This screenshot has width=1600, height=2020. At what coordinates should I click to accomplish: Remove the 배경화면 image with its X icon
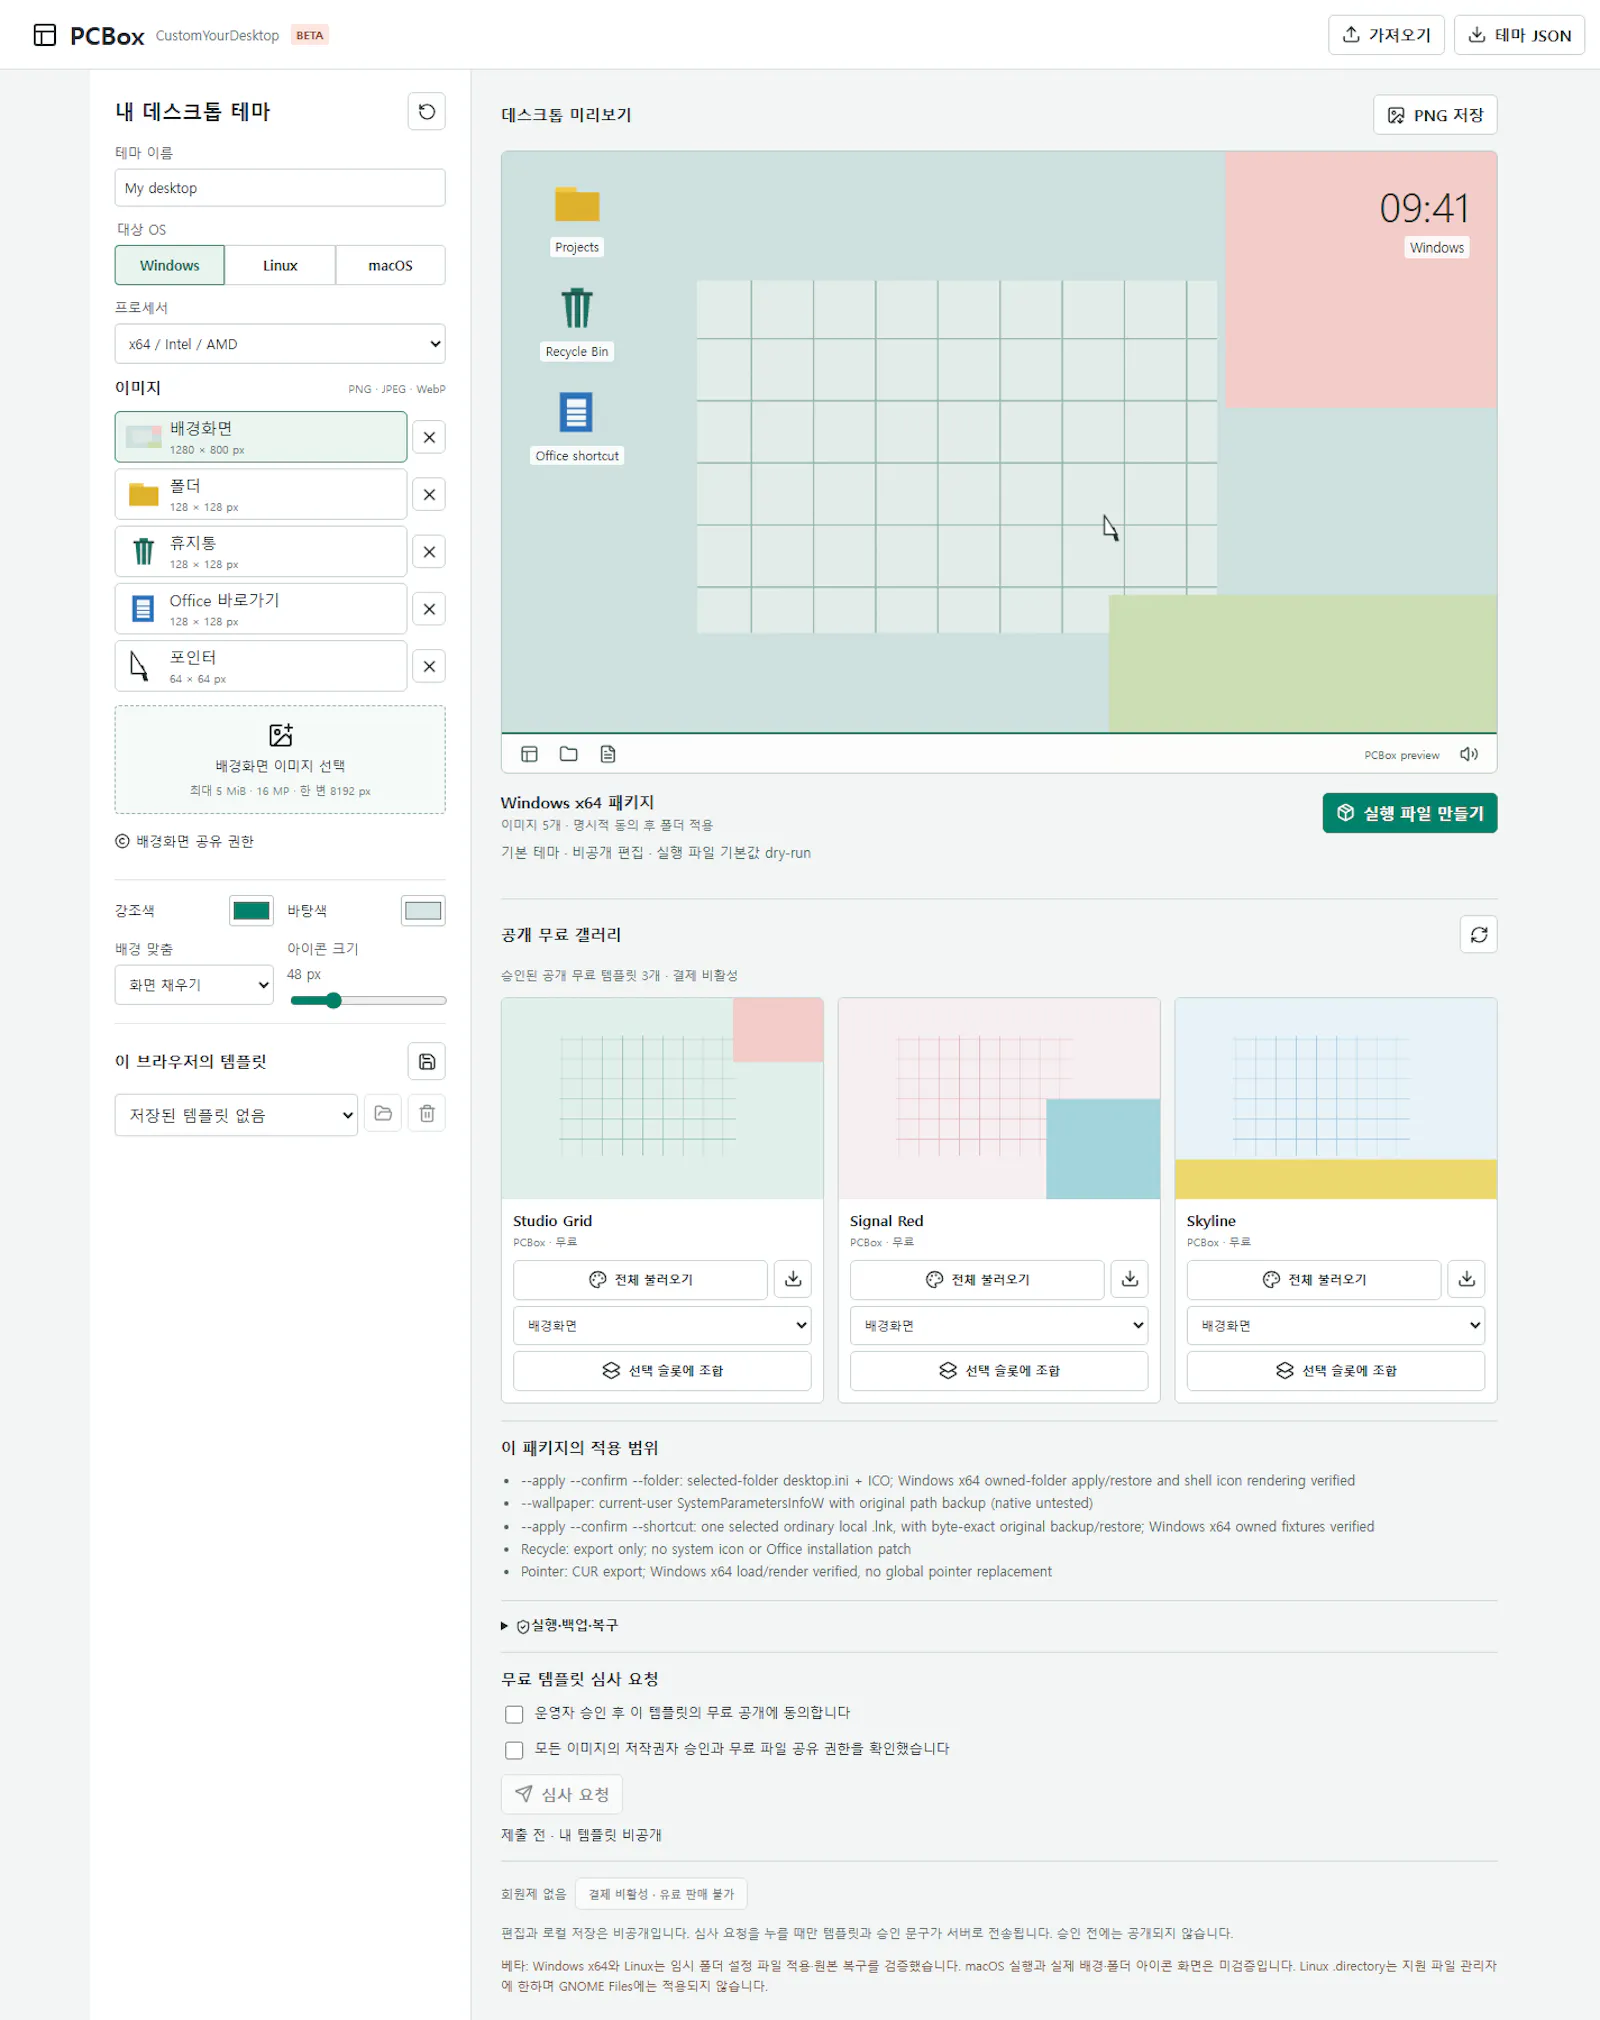coord(429,437)
